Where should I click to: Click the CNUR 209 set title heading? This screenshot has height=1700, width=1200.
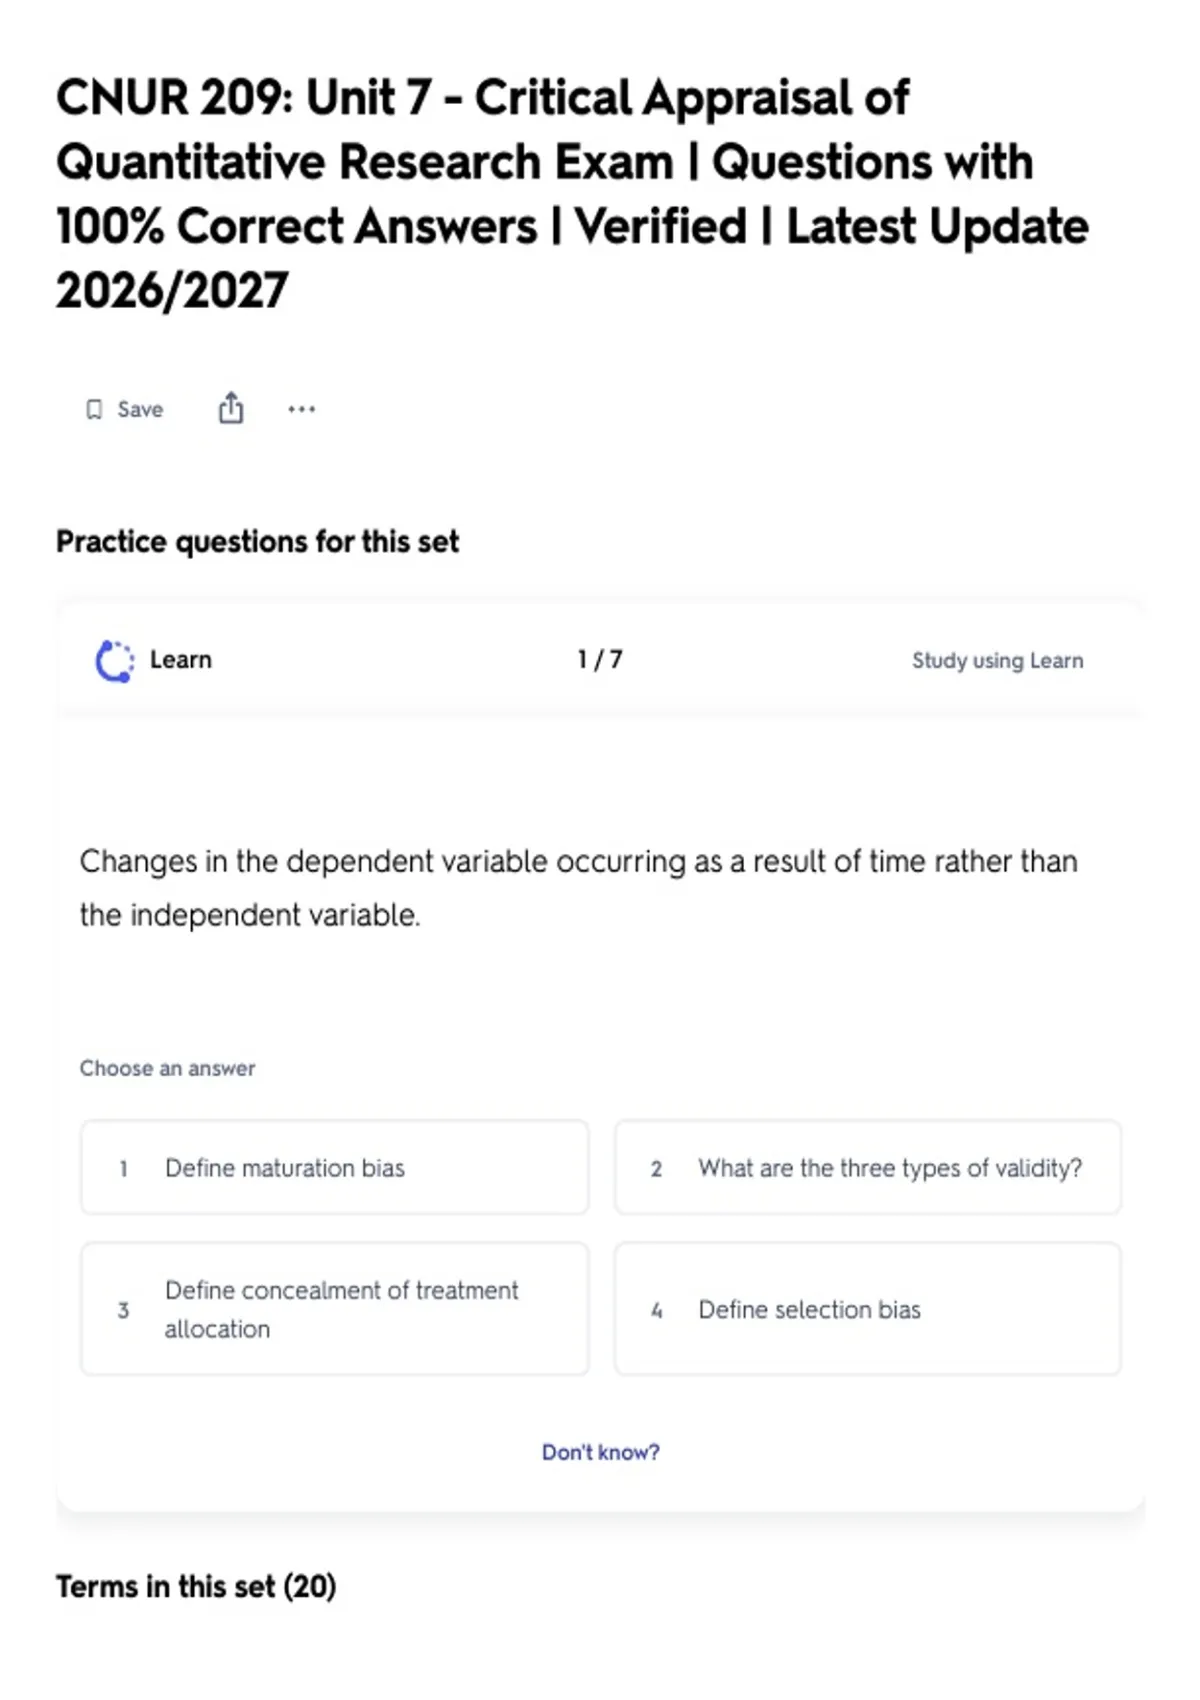(x=572, y=194)
